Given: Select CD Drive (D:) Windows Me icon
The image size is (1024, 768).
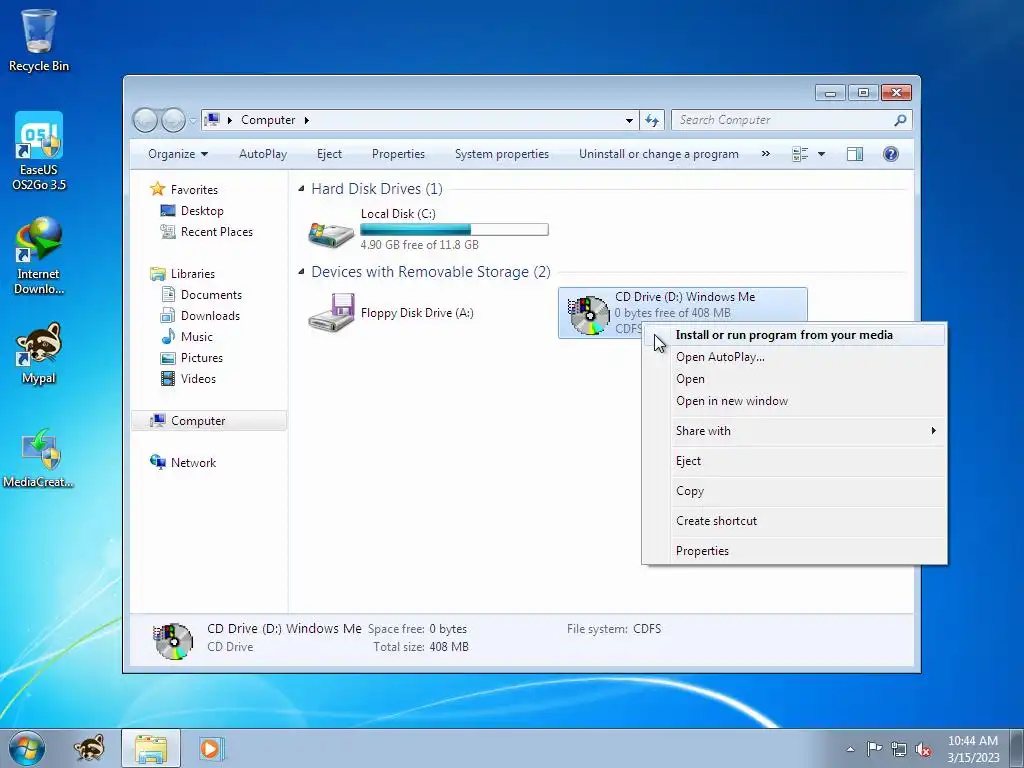Looking at the screenshot, I should tap(589, 315).
